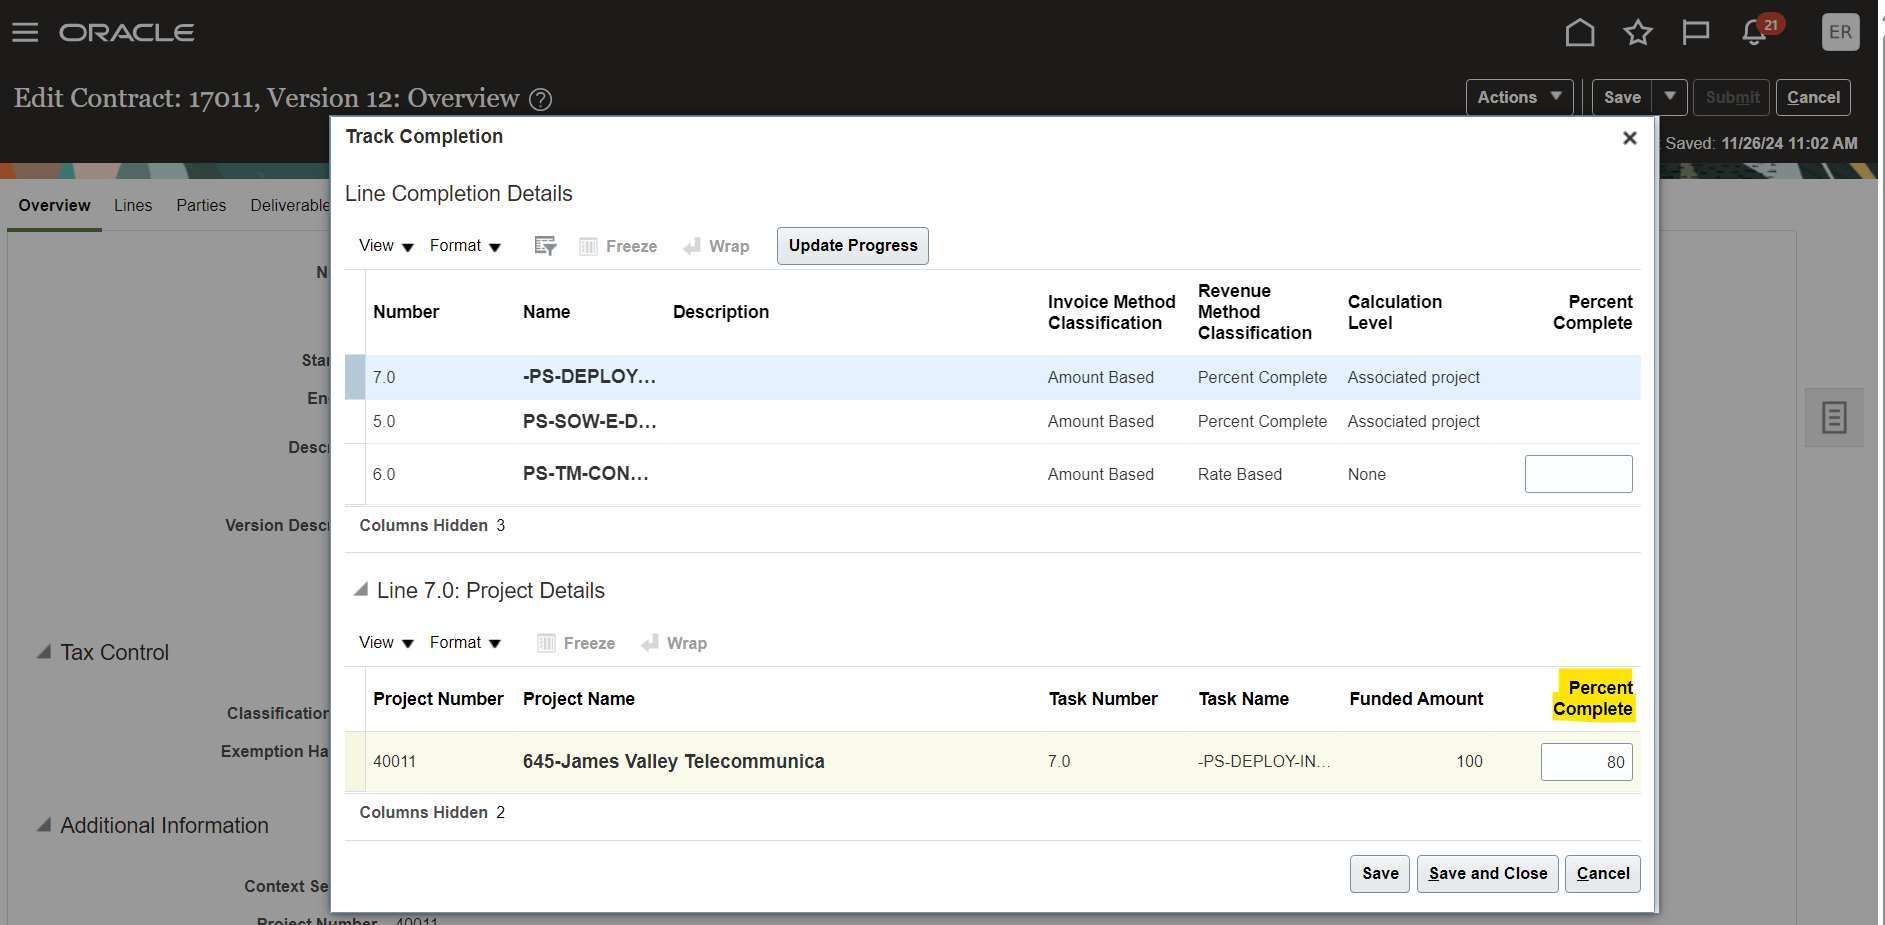Switch to Lines tab
The image size is (1885, 925).
[133, 205]
